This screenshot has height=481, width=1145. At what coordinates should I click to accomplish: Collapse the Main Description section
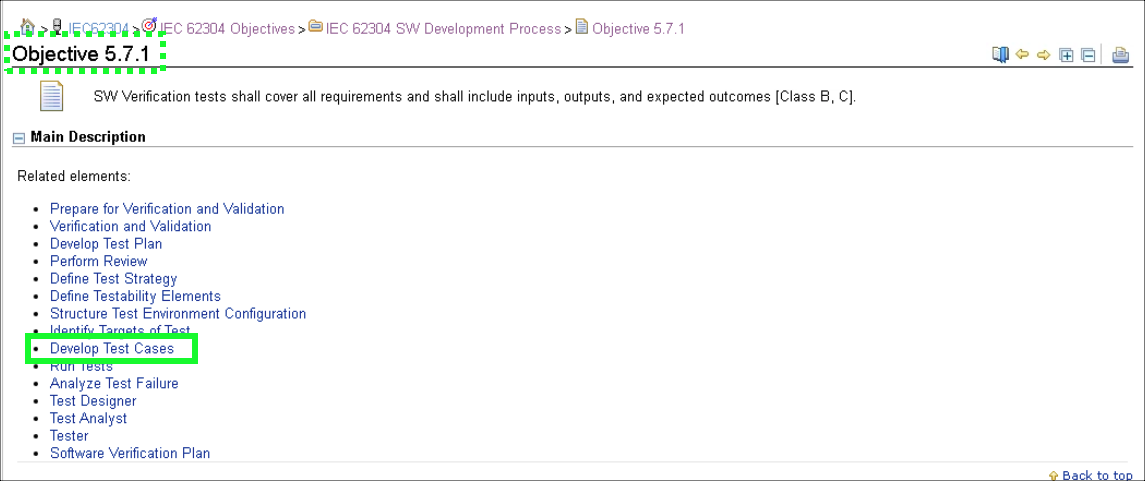point(19,138)
